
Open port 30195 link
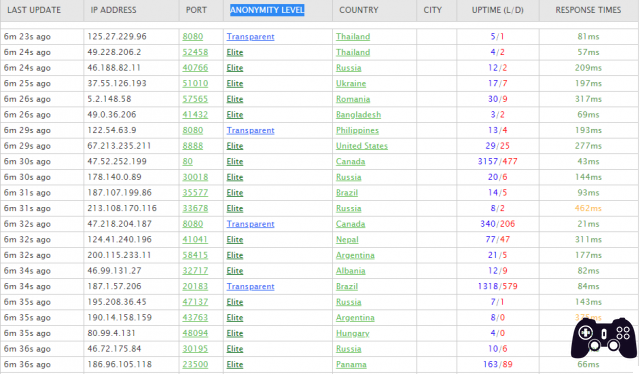click(x=195, y=349)
